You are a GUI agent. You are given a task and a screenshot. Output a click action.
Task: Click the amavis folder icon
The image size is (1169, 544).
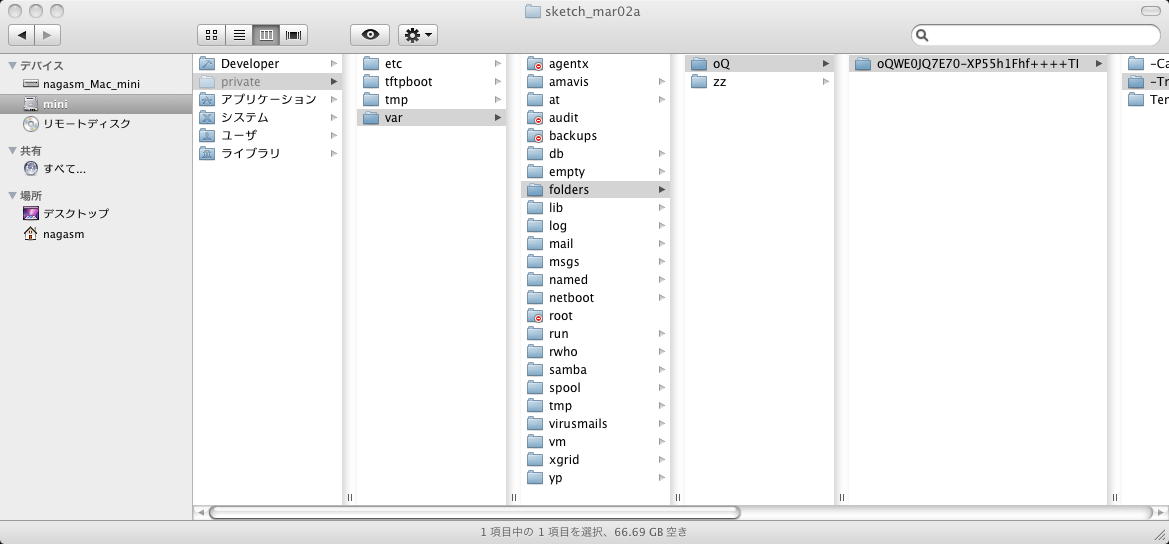[535, 81]
